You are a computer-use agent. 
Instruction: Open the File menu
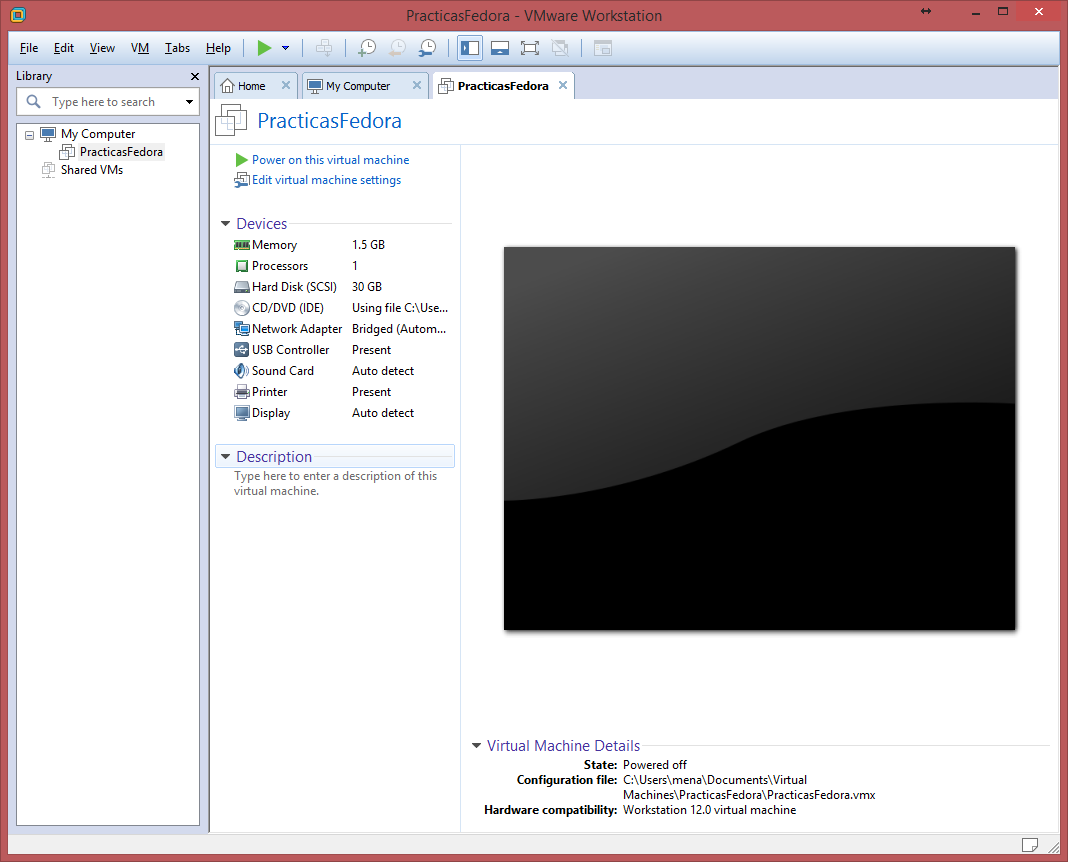coord(29,48)
